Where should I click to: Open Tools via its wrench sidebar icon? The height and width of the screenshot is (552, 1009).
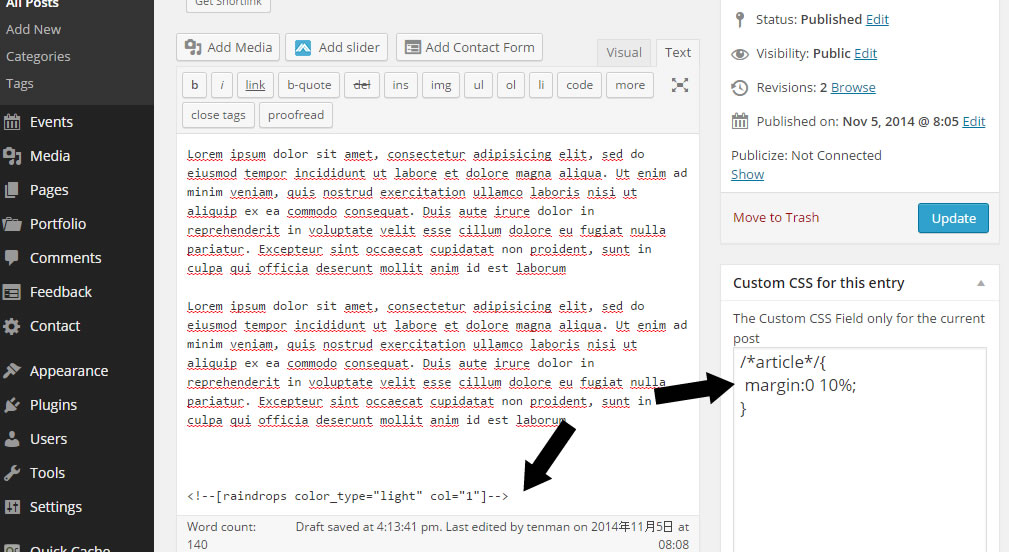click(x=12, y=473)
